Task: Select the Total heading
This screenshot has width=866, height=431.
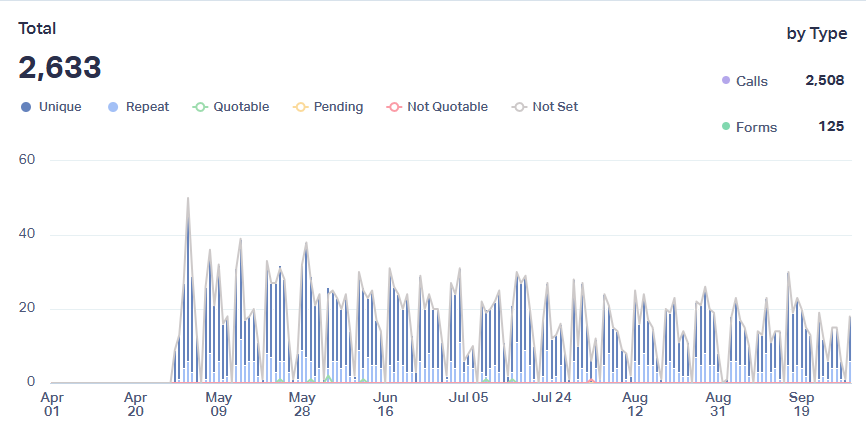Action: tap(37, 29)
